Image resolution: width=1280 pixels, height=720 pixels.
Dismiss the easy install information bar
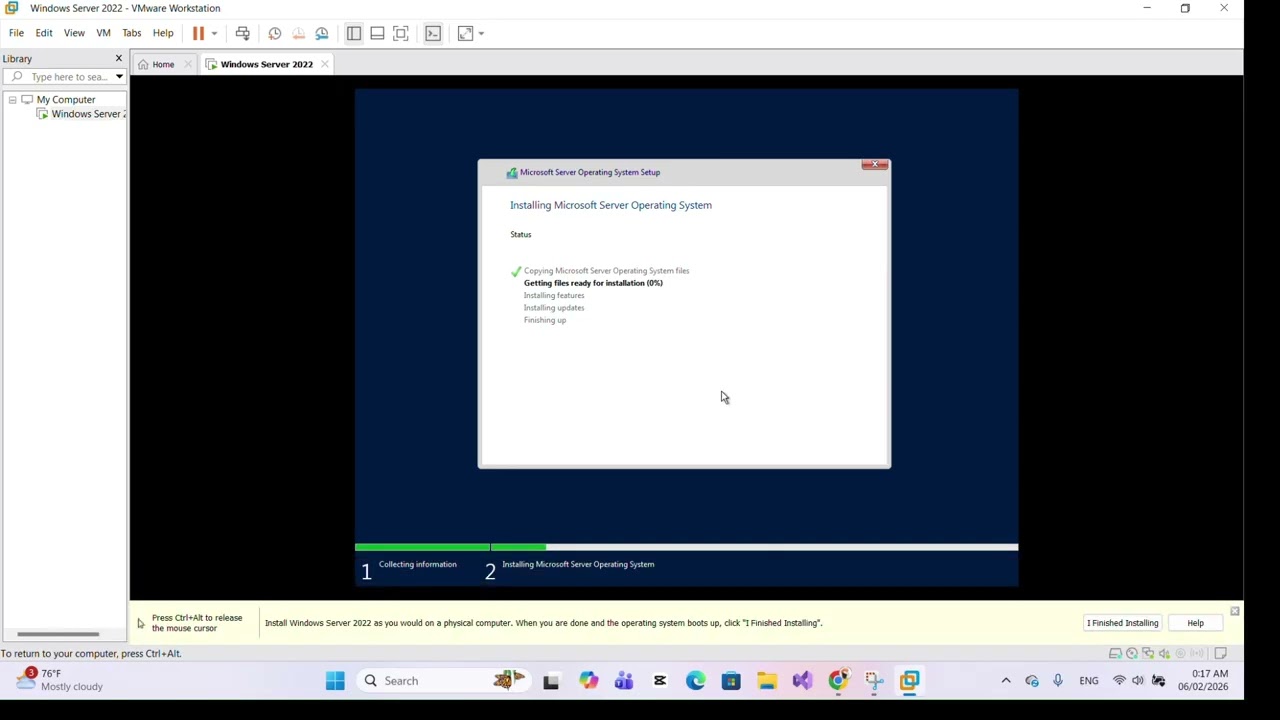(x=1234, y=611)
